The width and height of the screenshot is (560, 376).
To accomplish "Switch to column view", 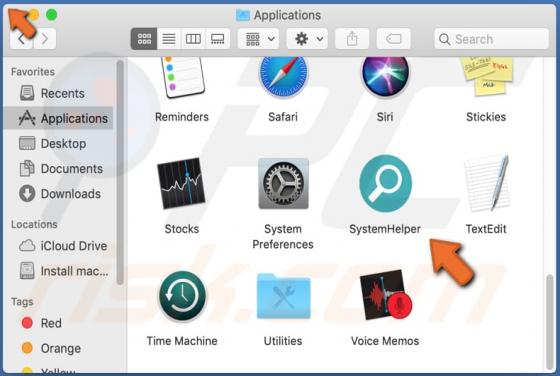I will tap(193, 39).
